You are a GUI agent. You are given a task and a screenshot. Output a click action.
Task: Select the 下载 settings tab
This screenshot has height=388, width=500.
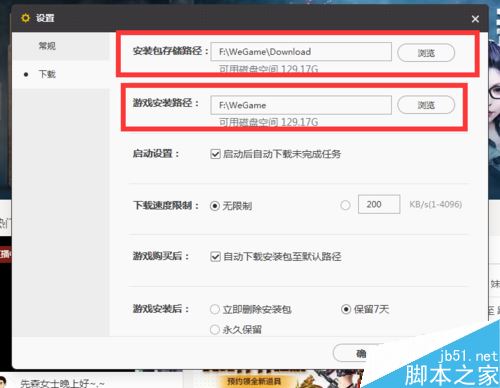click(61, 74)
